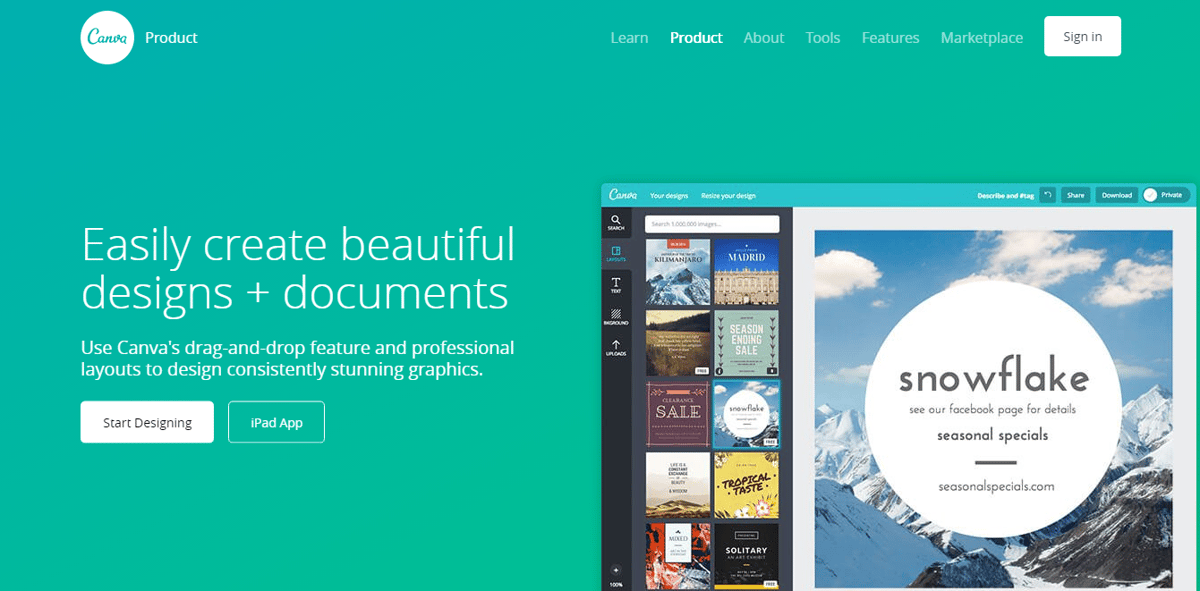
Task: Click the Start Designing button
Action: 147,422
